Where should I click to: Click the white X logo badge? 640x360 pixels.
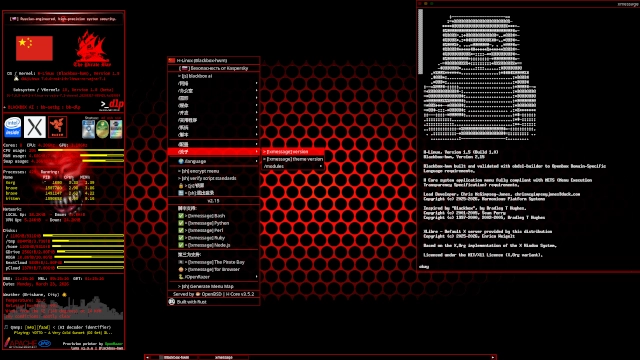(35, 127)
